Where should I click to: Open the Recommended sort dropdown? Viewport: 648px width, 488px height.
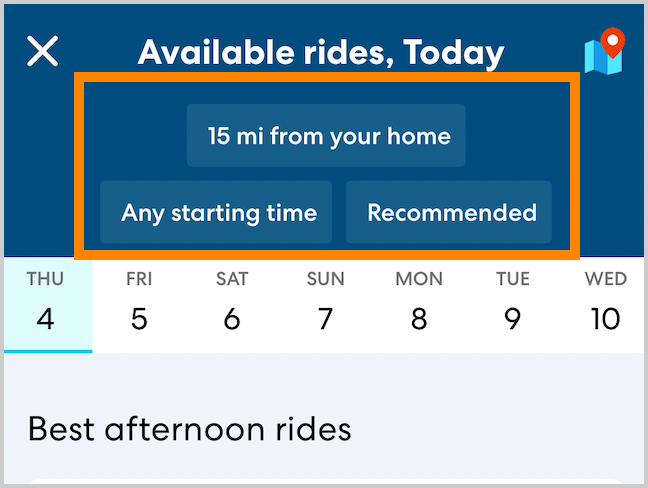point(449,212)
